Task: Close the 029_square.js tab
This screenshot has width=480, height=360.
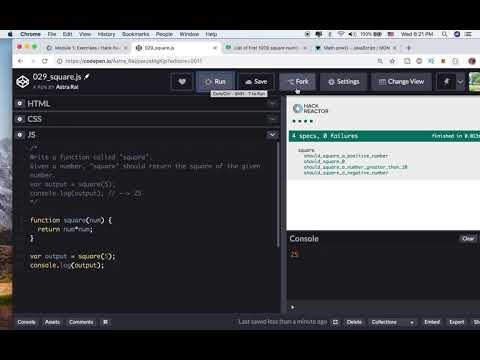Action: coord(215,48)
